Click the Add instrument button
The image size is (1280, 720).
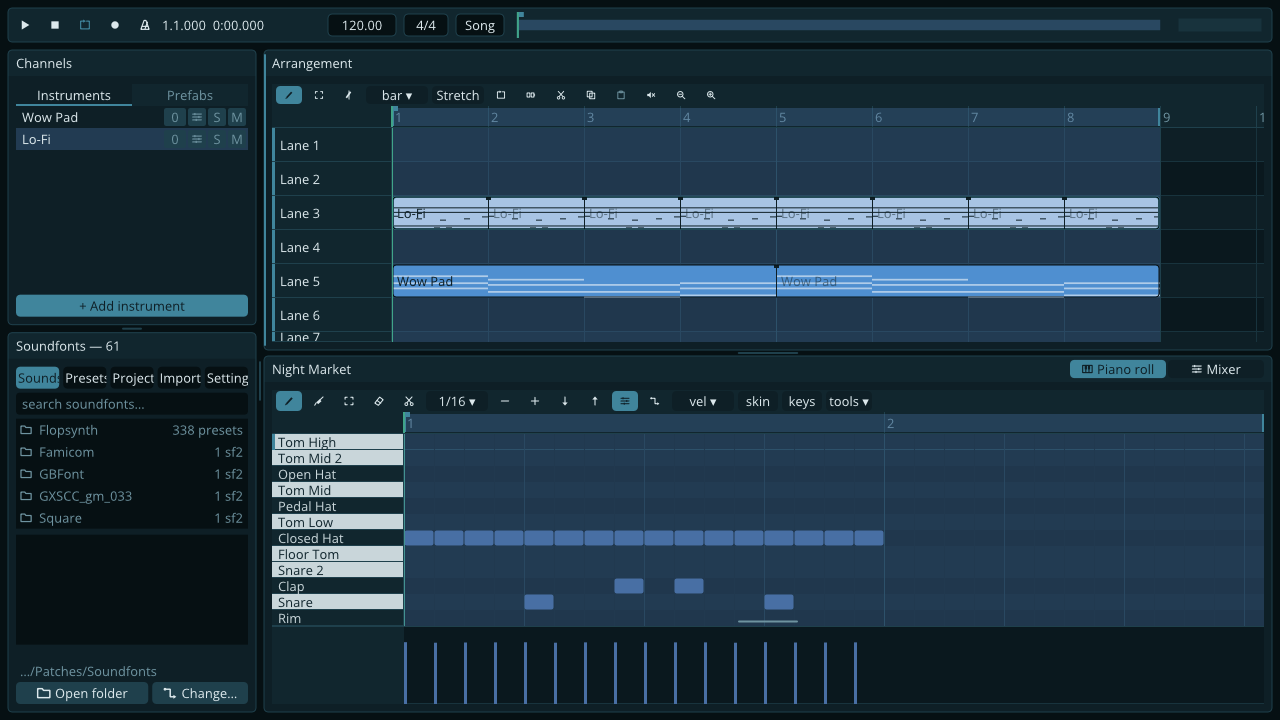pyautogui.click(x=132, y=306)
